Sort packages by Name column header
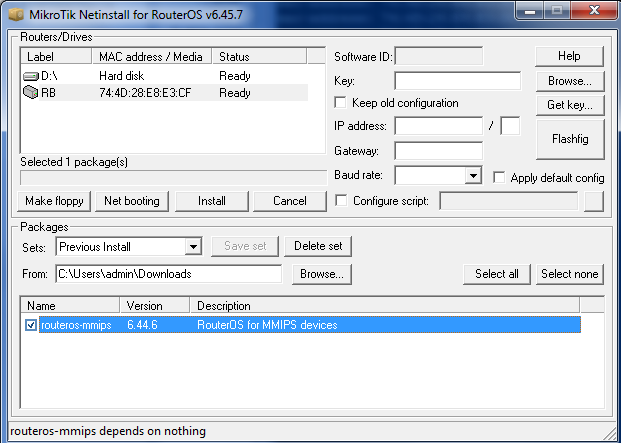Image resolution: width=621 pixels, height=443 pixels. coord(70,306)
